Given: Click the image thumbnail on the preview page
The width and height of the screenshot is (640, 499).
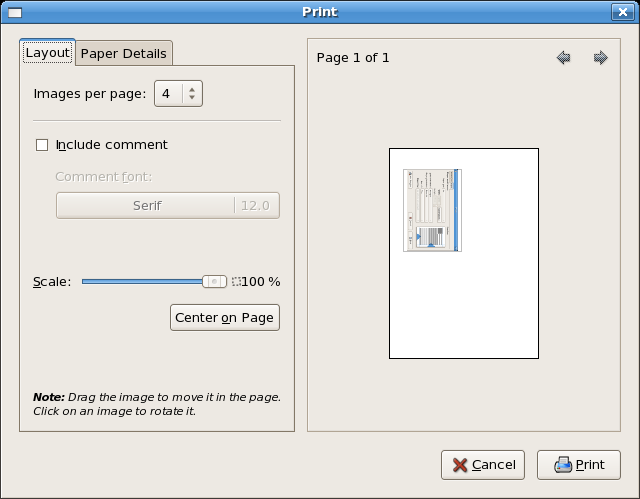Looking at the screenshot, I should tap(432, 210).
